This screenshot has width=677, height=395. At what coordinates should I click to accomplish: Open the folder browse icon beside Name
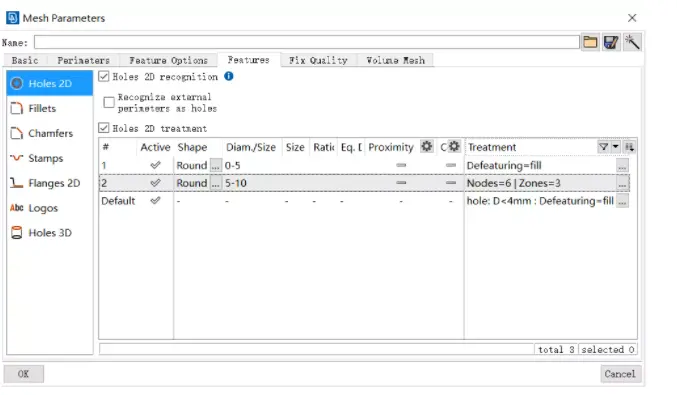(590, 42)
